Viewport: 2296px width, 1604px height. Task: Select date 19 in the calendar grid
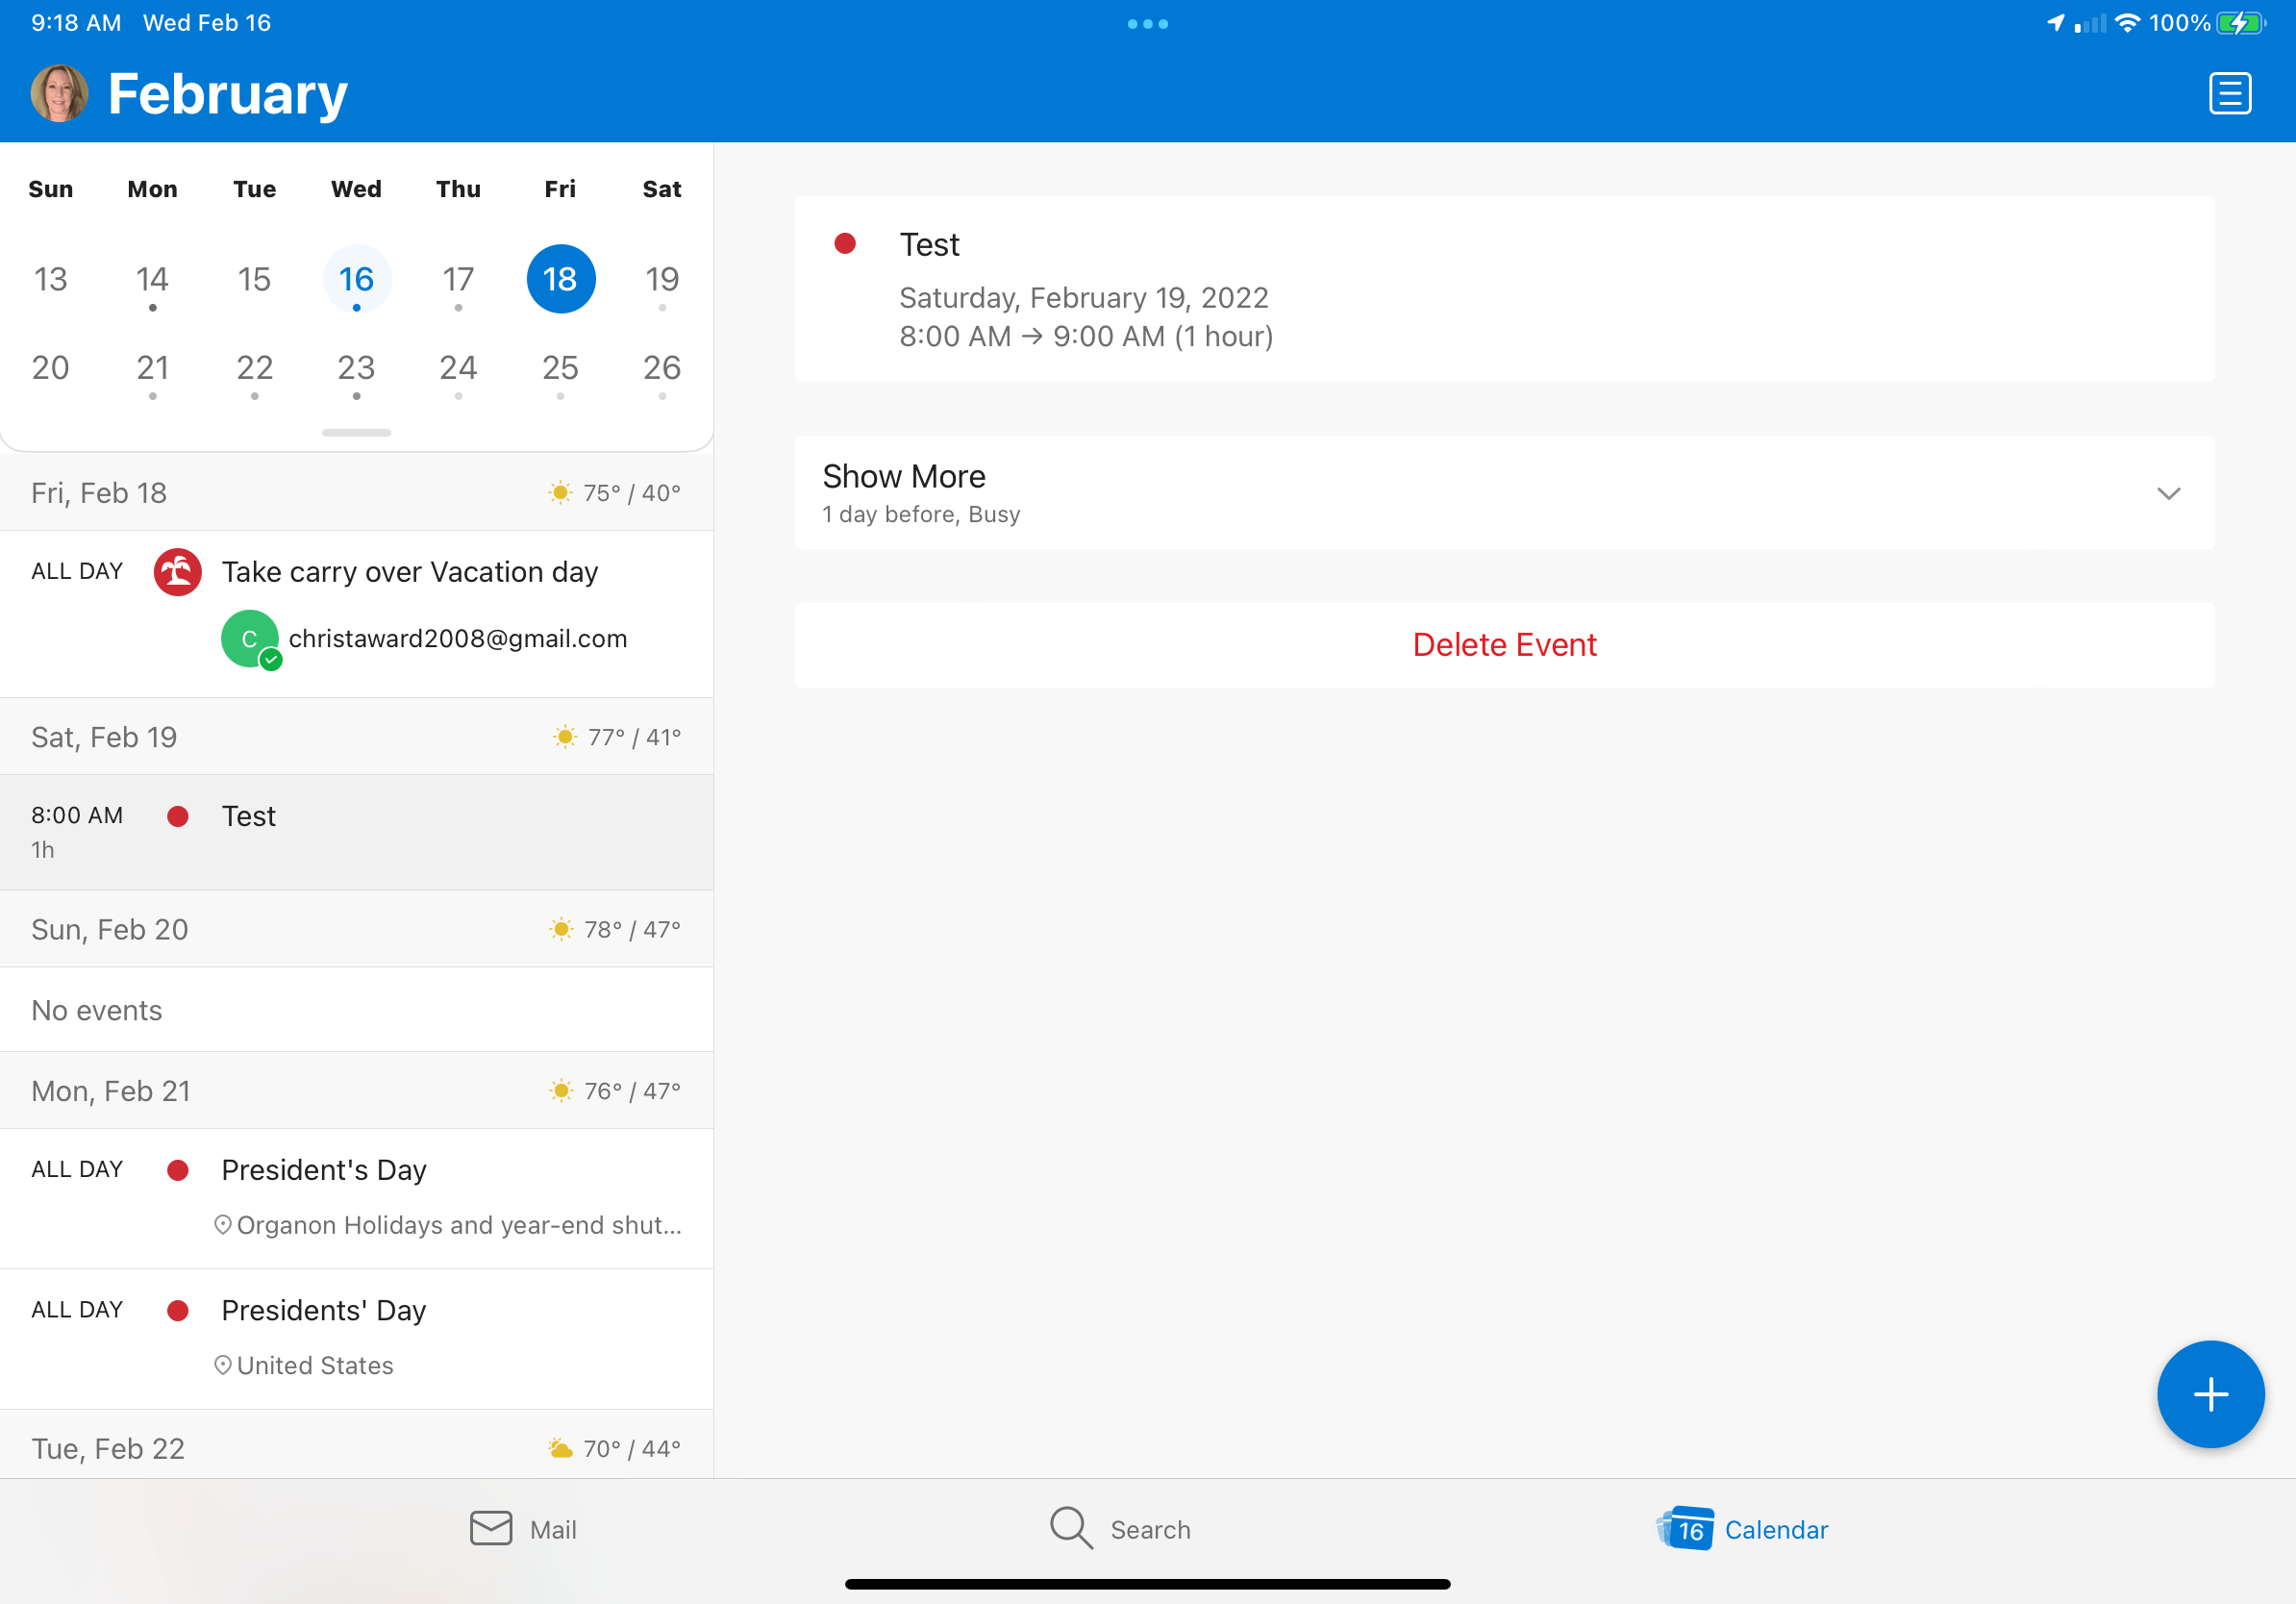click(x=661, y=279)
